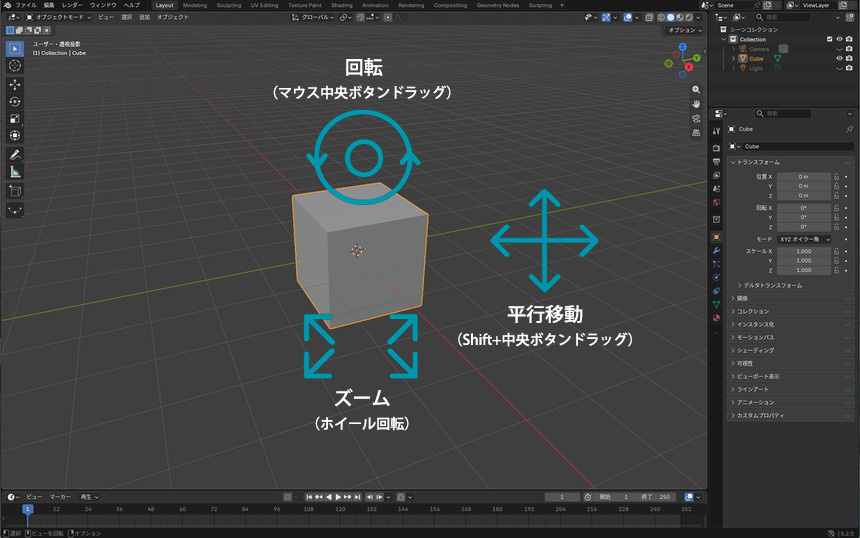The height and width of the screenshot is (538, 860).
Task: Uncheck the Collection exclude checkbox
Action: [x=829, y=39]
